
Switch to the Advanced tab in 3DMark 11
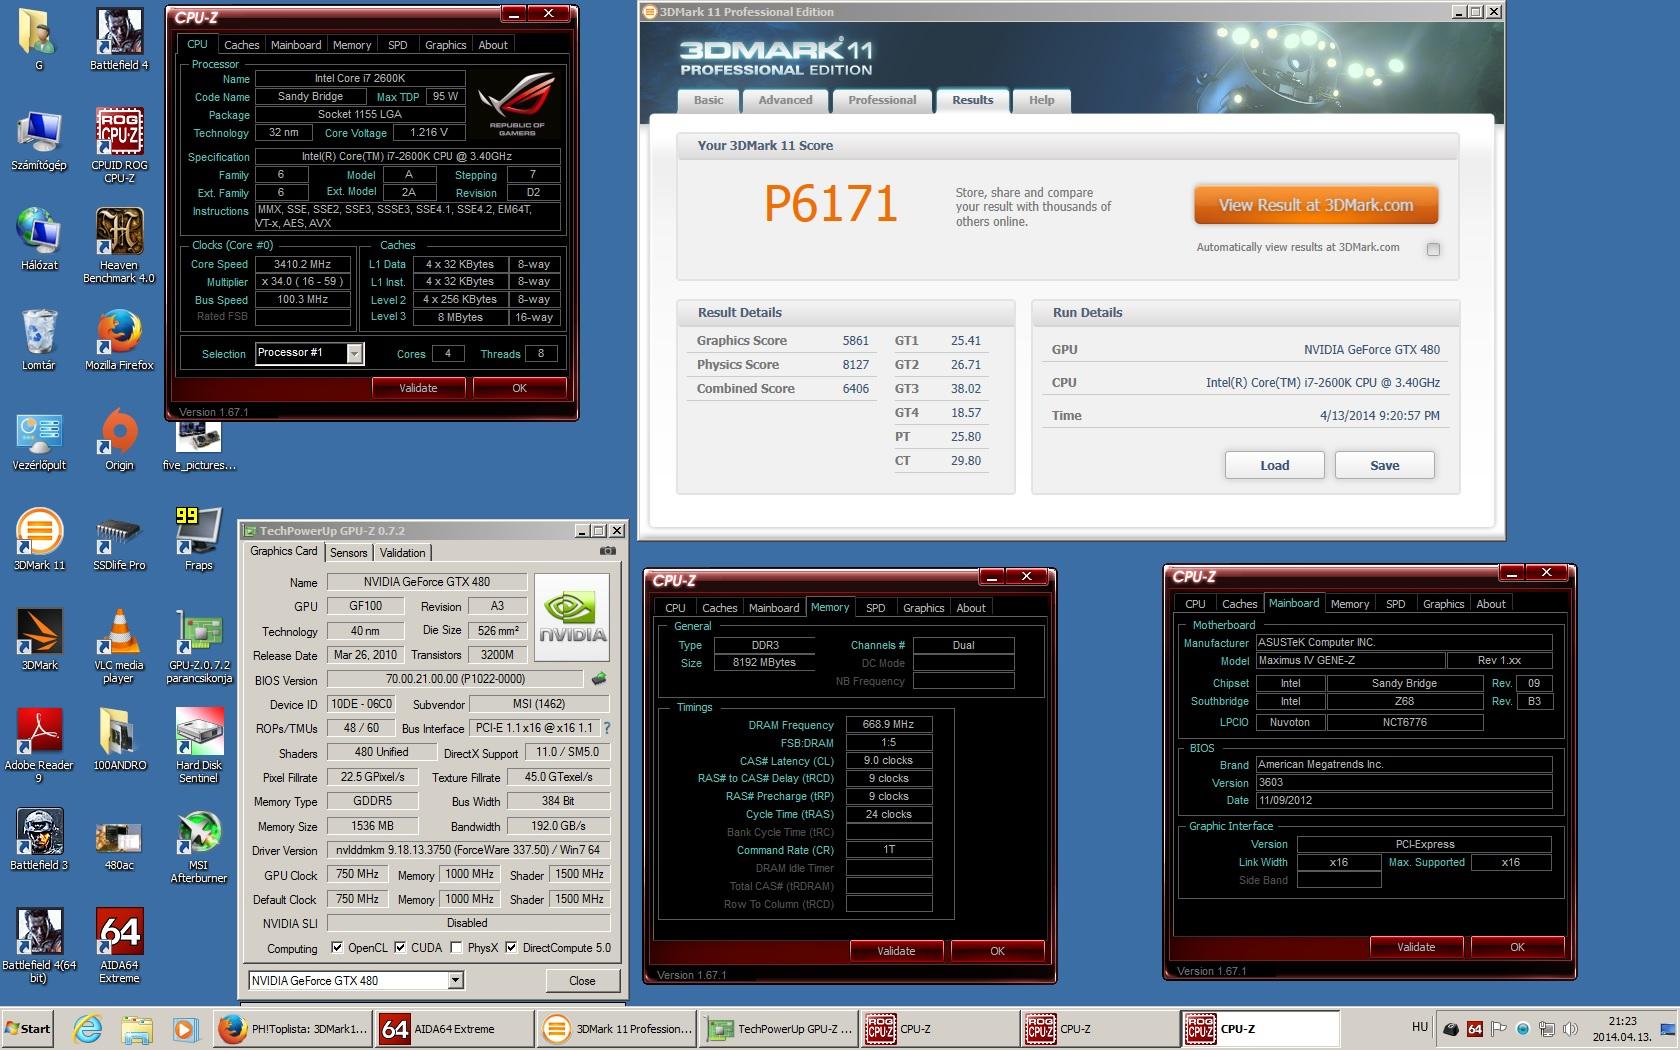tap(785, 100)
